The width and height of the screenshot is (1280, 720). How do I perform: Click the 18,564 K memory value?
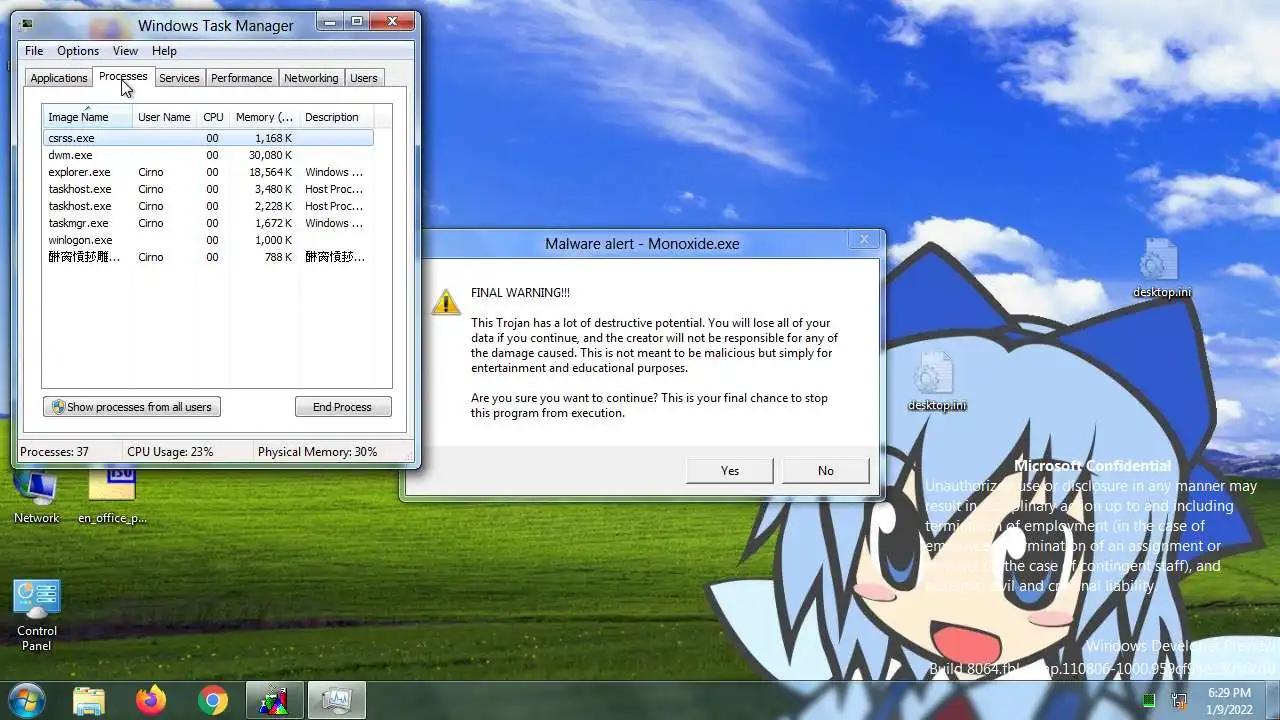click(x=270, y=172)
